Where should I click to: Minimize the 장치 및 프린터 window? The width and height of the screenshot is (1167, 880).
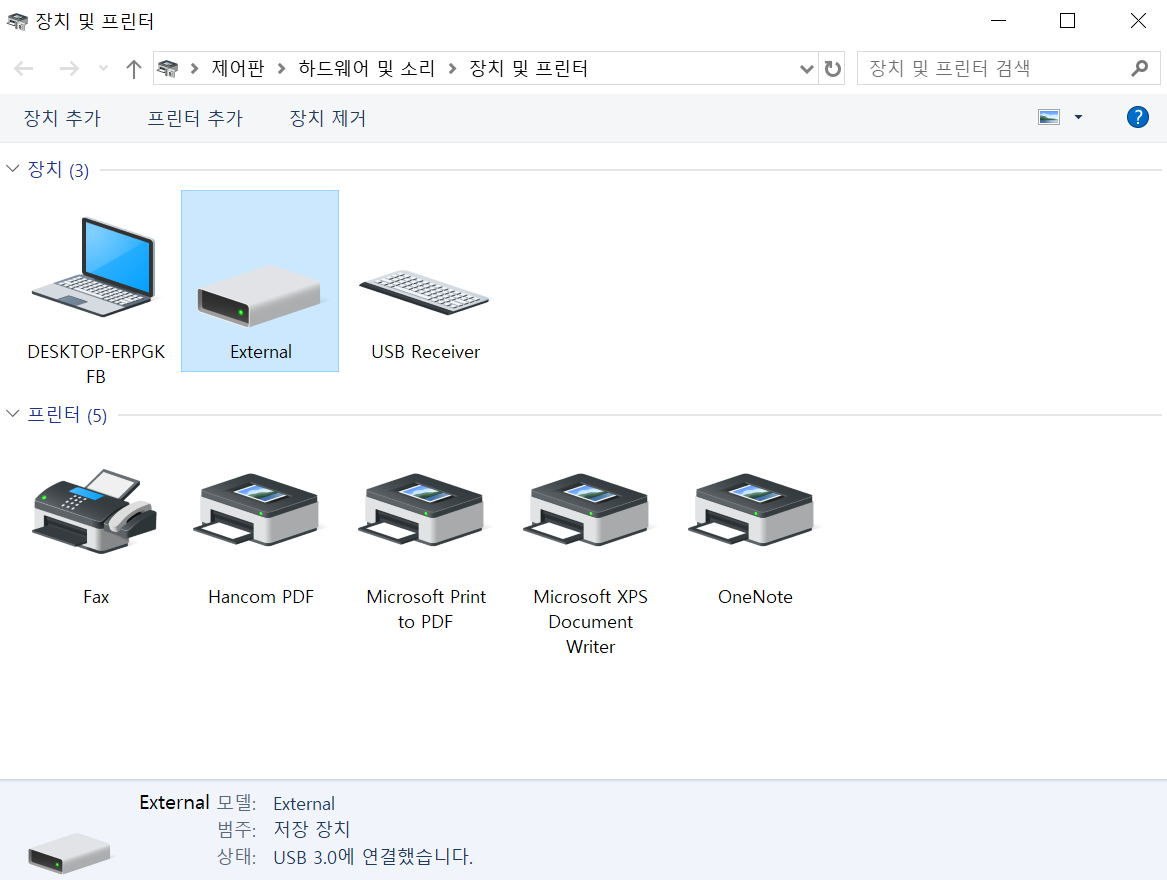pyautogui.click(x=999, y=21)
